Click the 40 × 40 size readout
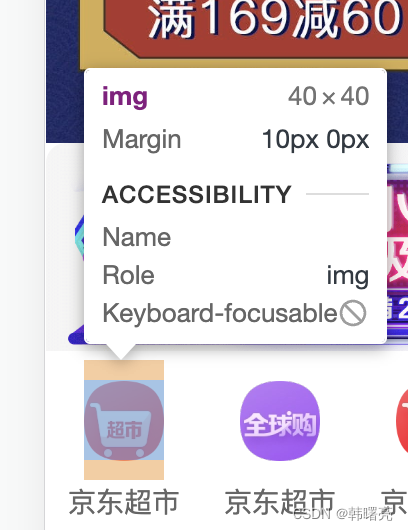408x530 pixels. pyautogui.click(x=328, y=96)
